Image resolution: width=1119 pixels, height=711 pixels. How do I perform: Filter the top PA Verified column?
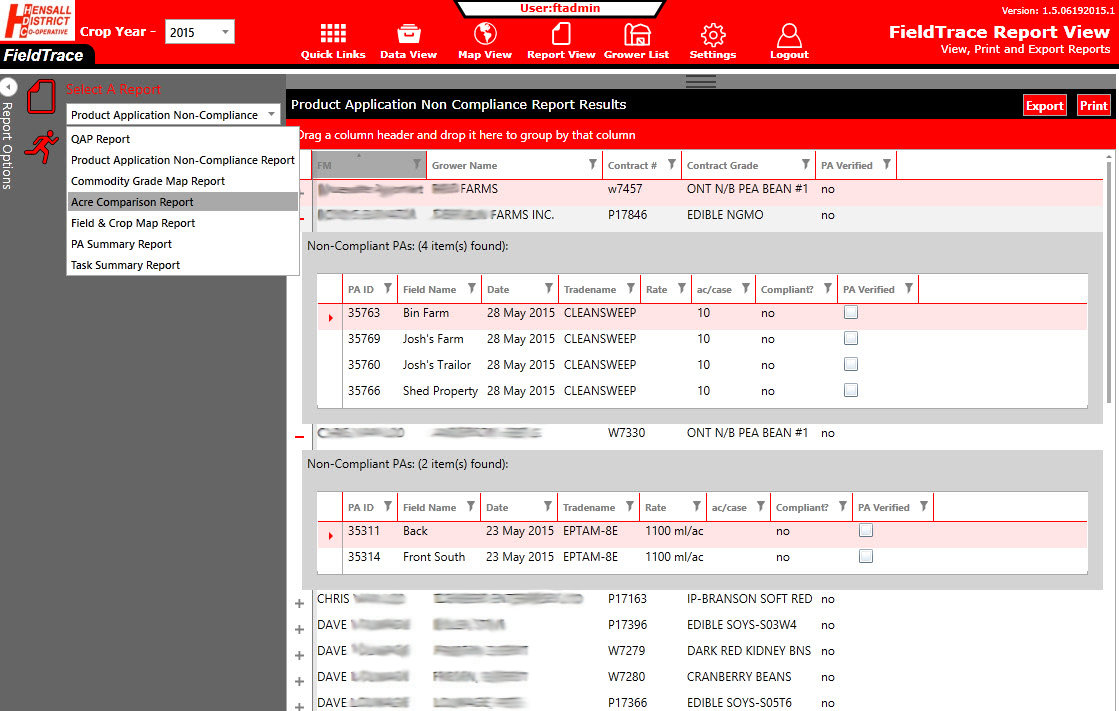(x=886, y=165)
